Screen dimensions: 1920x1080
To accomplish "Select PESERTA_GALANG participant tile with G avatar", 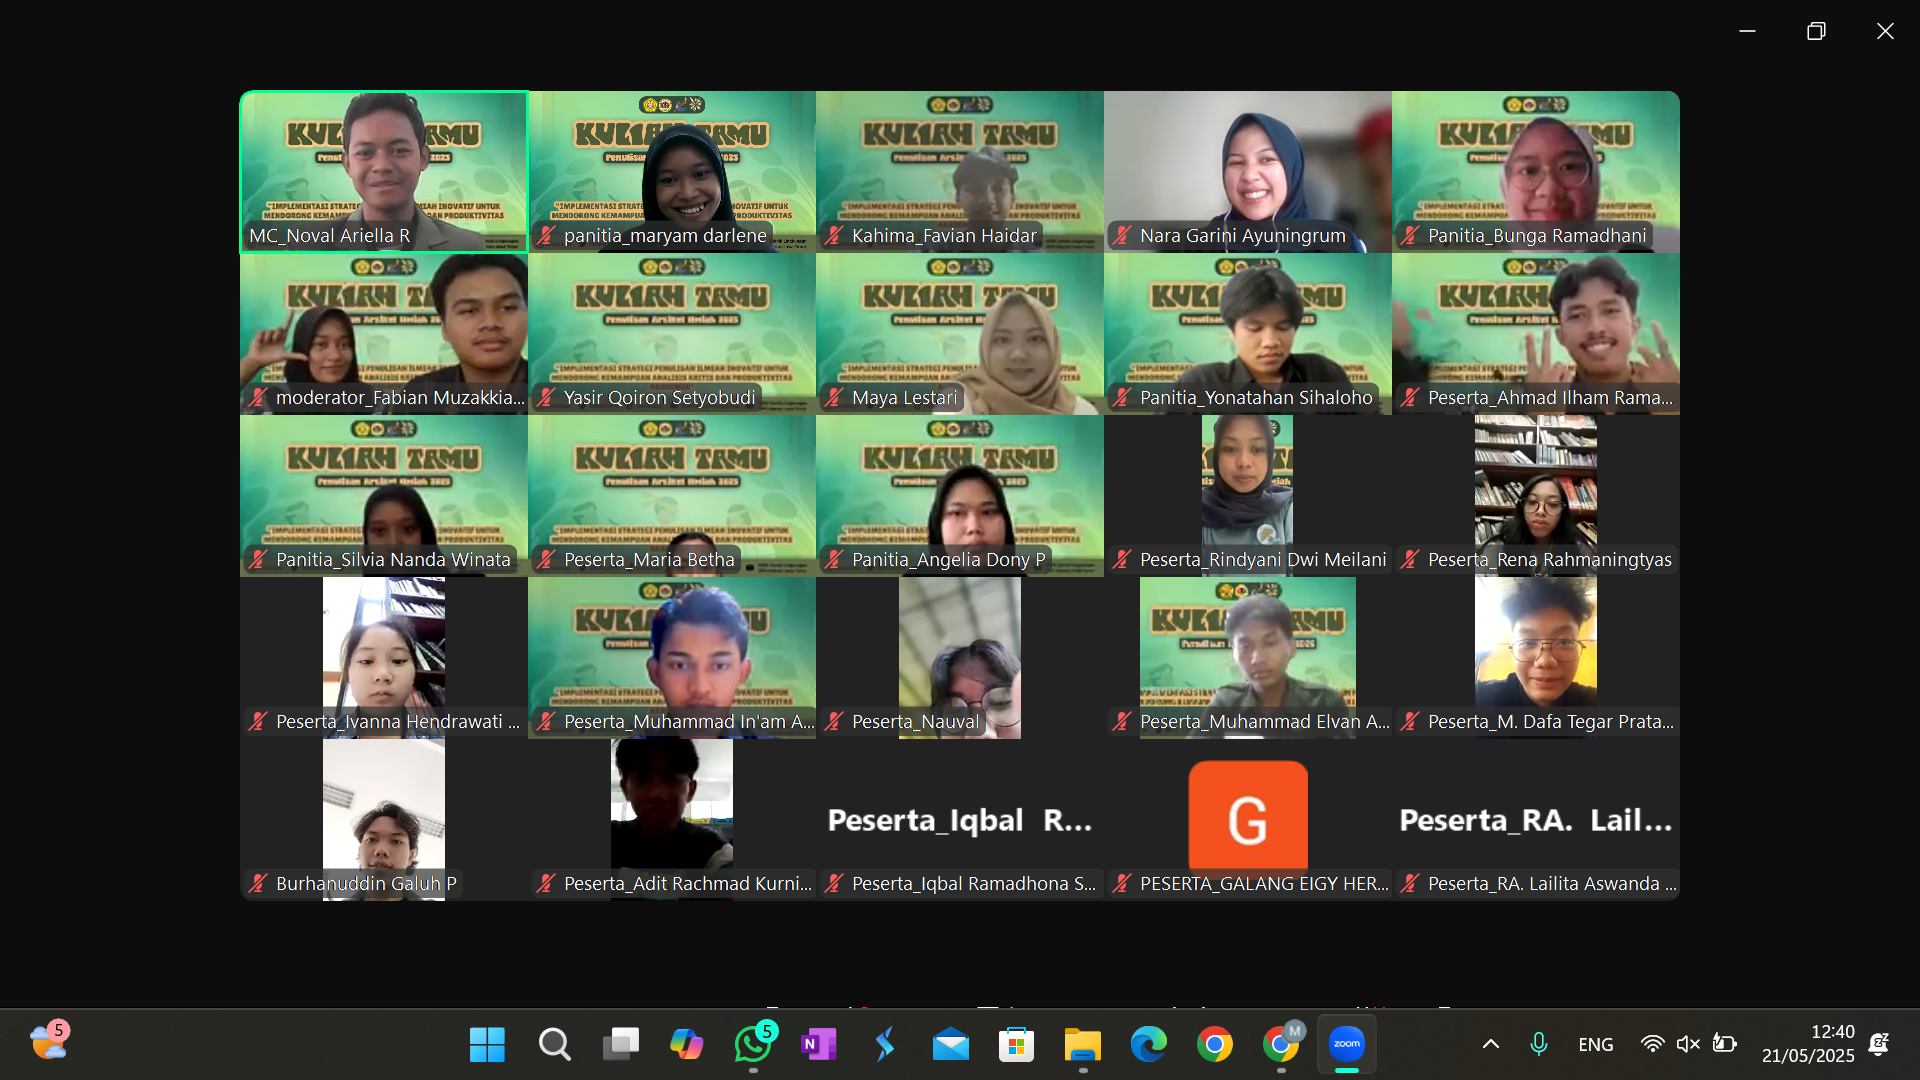I will click(x=1247, y=818).
